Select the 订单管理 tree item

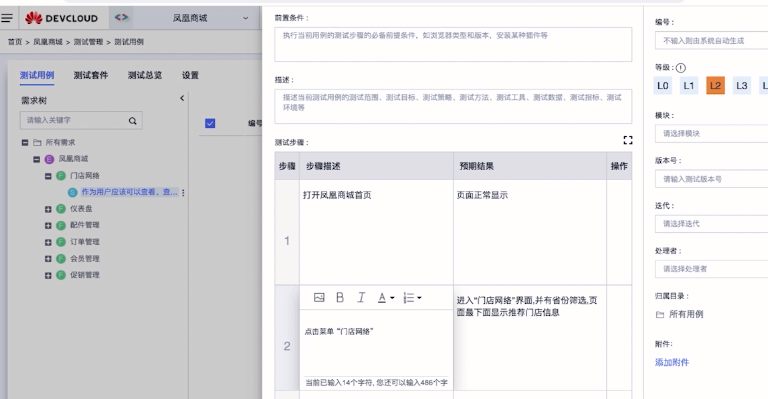pos(78,242)
